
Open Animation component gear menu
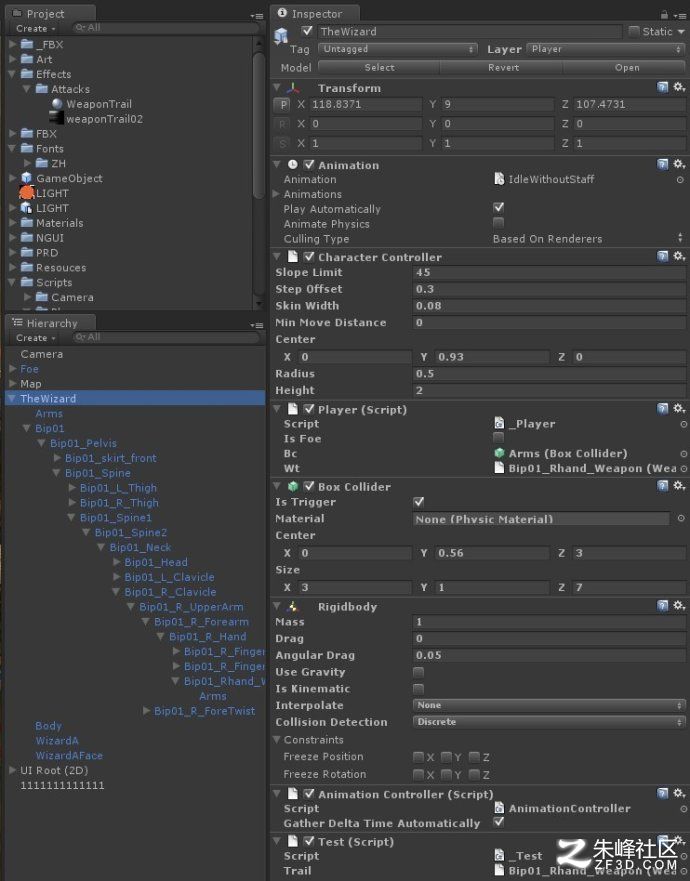[679, 164]
